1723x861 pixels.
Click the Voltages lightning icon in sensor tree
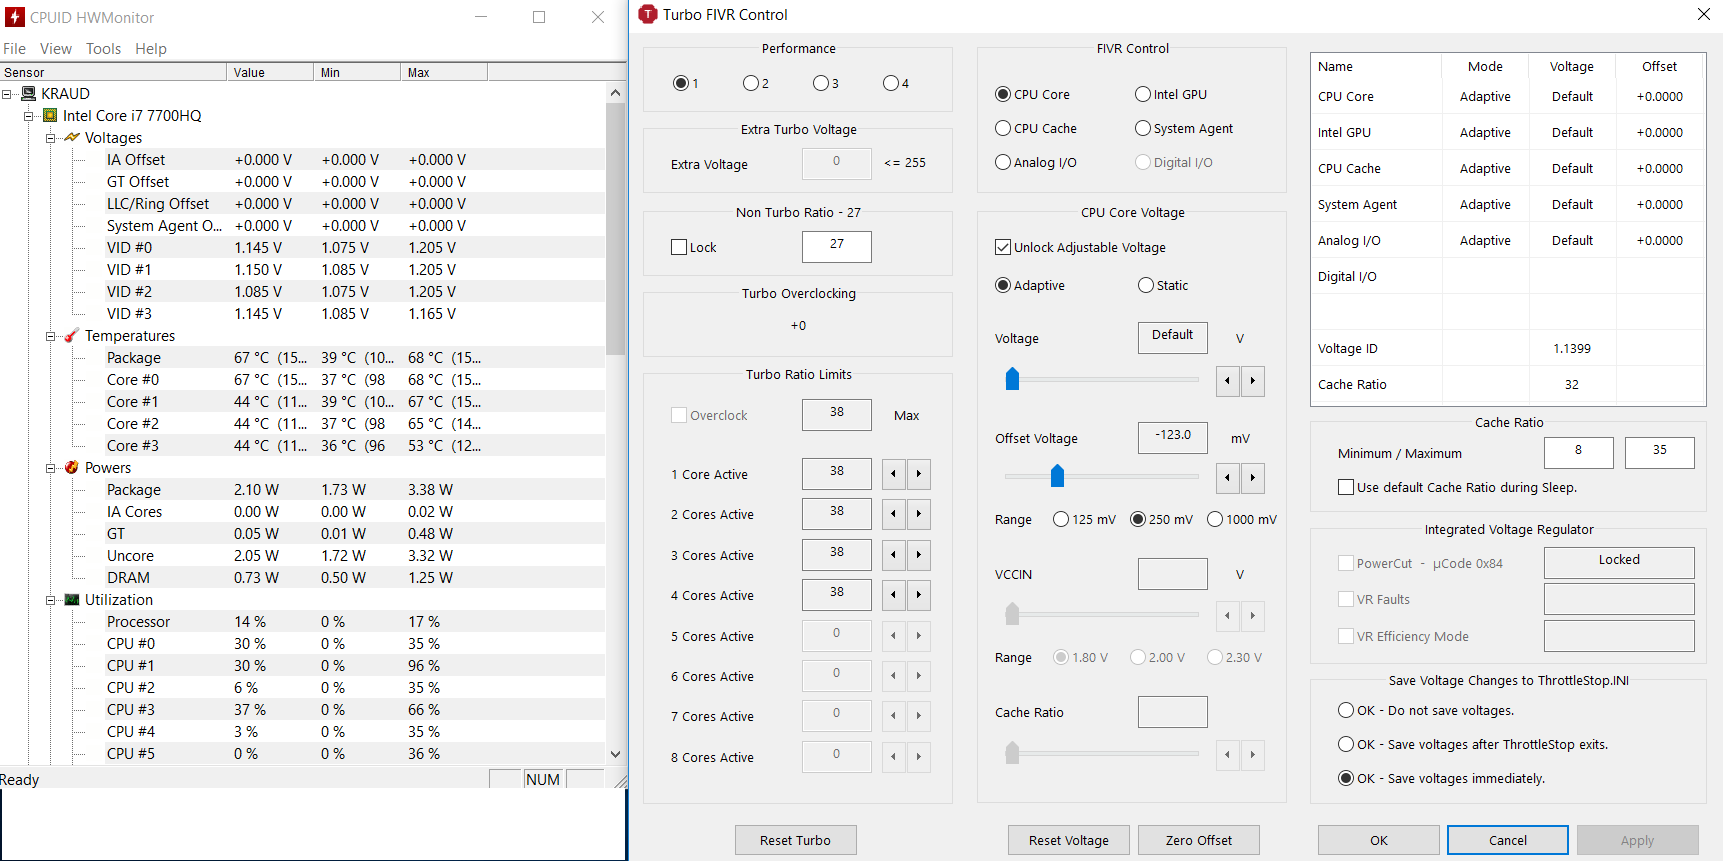point(72,138)
